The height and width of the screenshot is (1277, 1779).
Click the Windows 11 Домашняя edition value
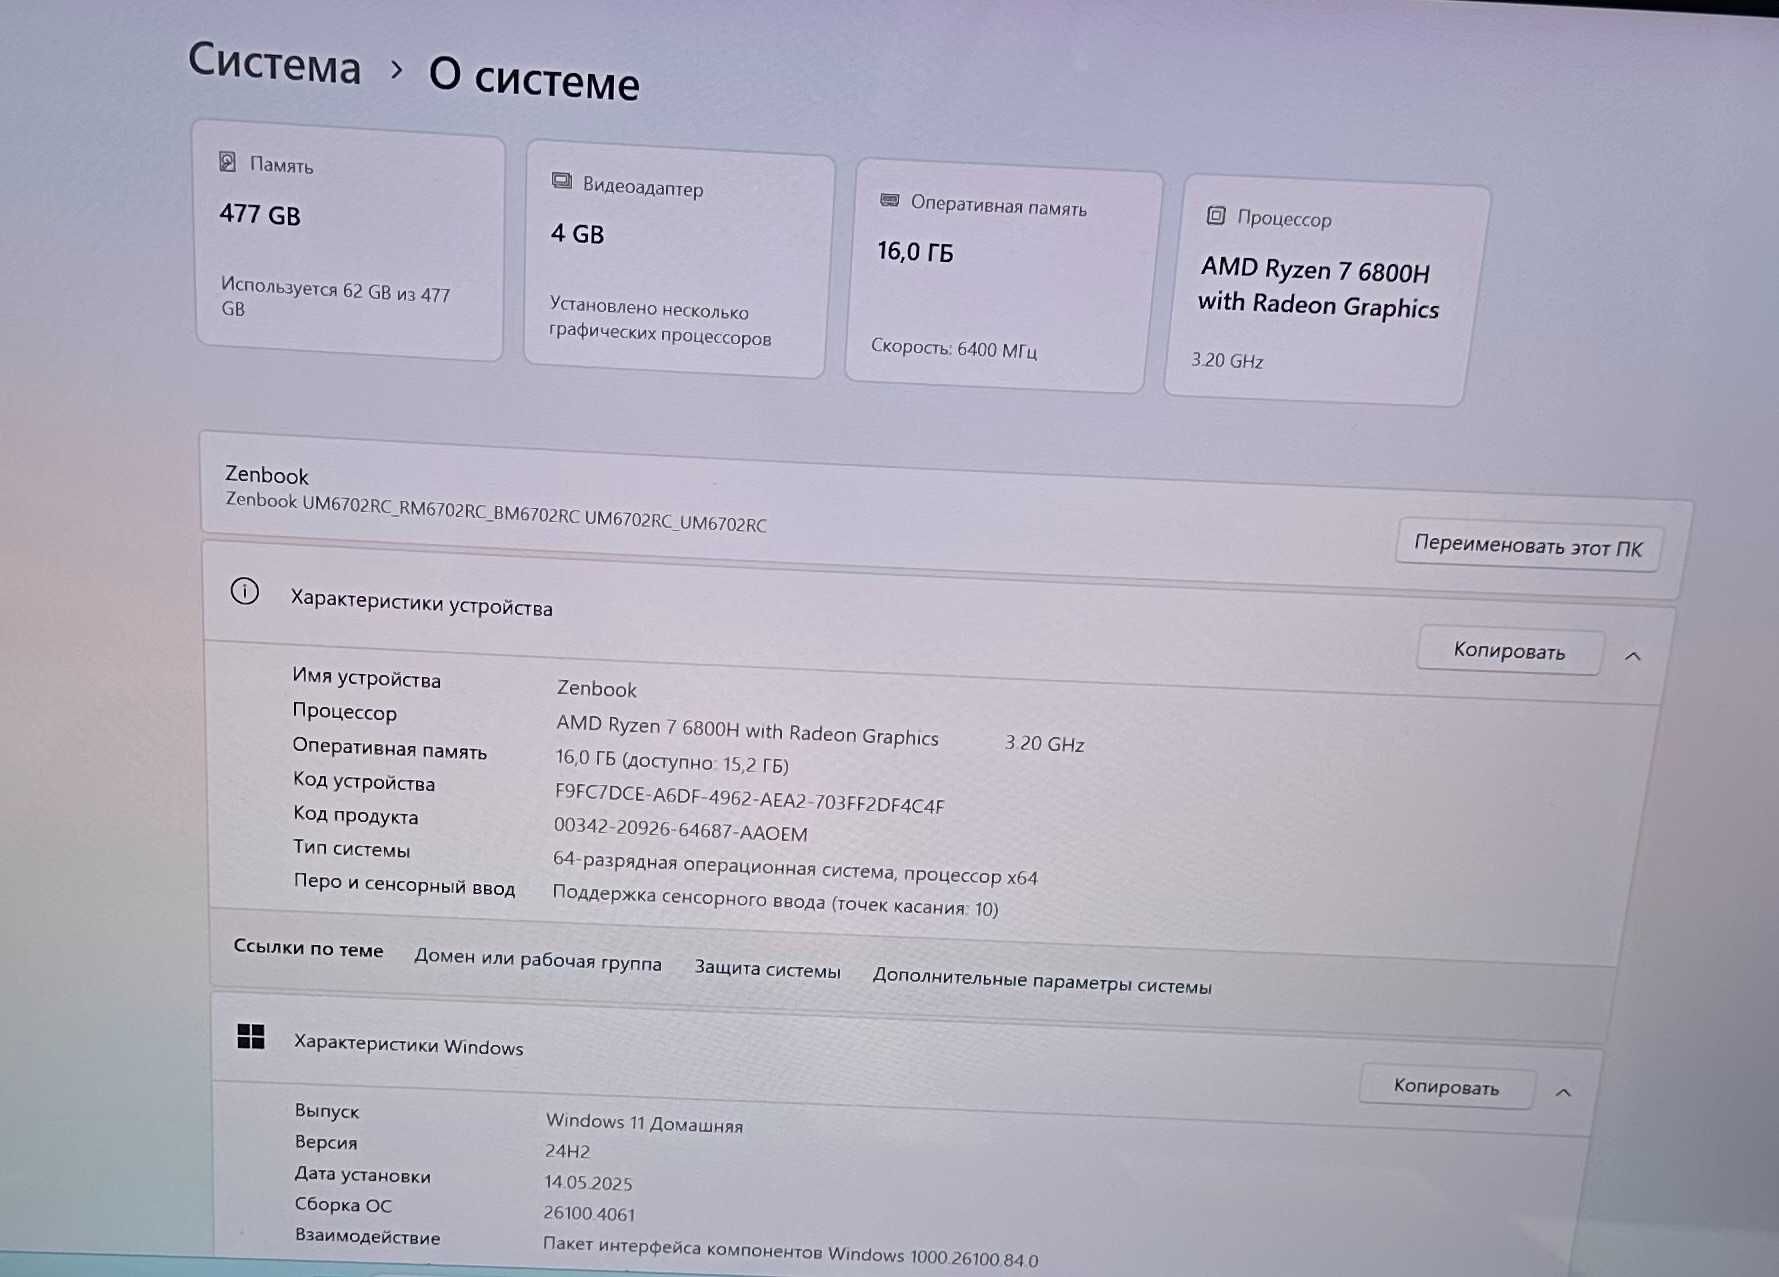[644, 1123]
